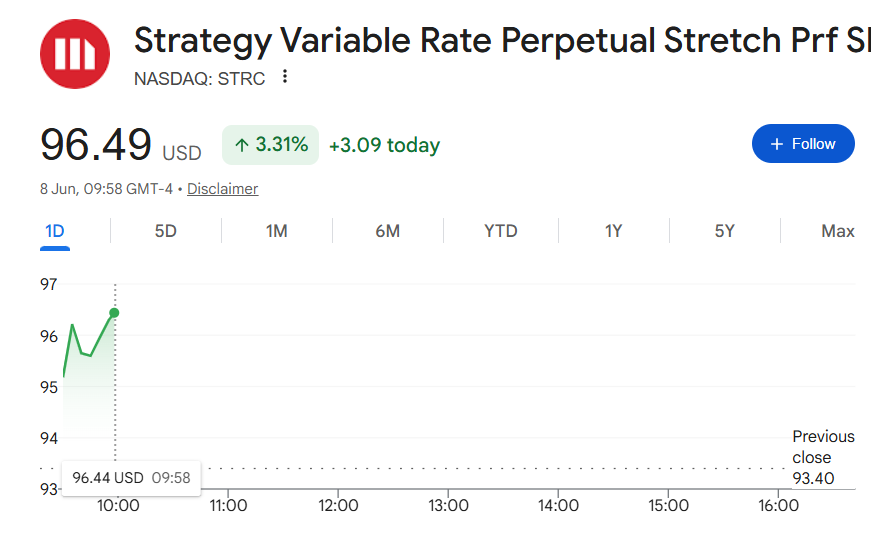Click the chart at 12:00 axis mark
The height and width of the screenshot is (536, 871).
click(x=338, y=505)
